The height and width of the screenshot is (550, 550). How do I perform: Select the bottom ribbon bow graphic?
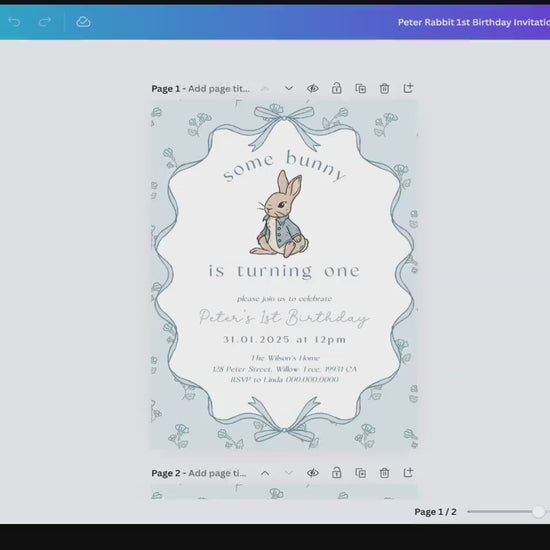[x=284, y=421]
